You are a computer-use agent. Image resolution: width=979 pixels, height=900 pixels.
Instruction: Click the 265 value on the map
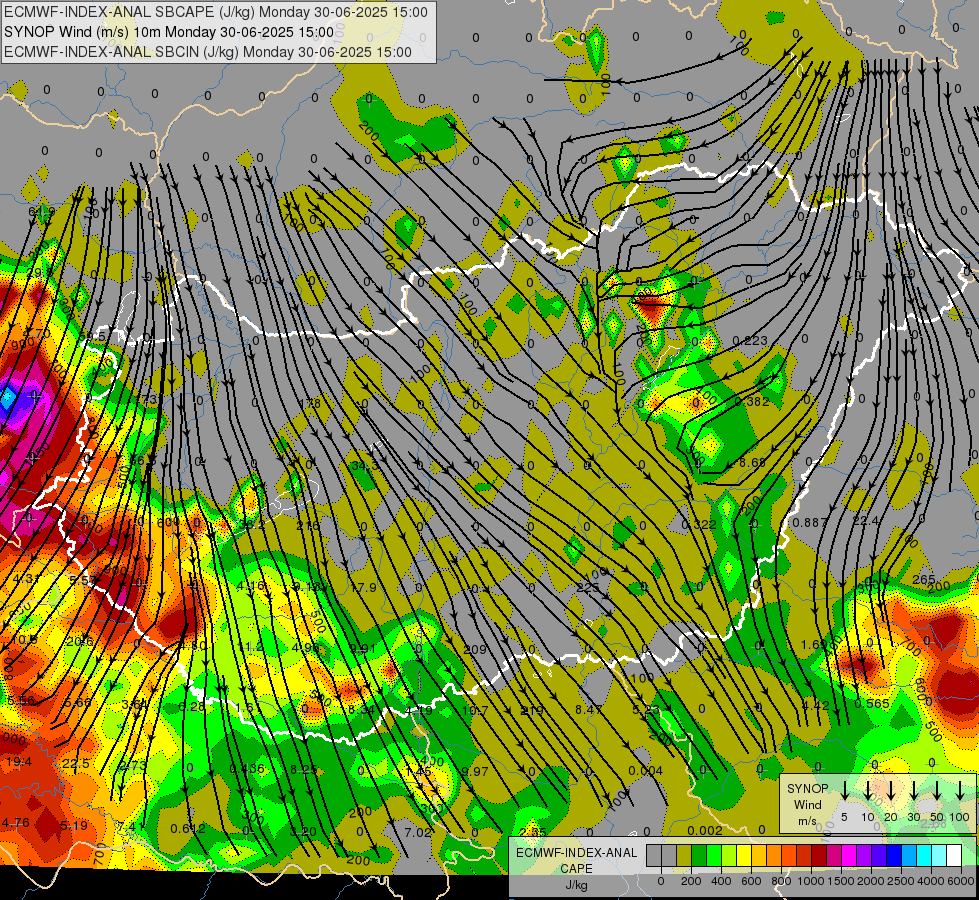point(923,580)
